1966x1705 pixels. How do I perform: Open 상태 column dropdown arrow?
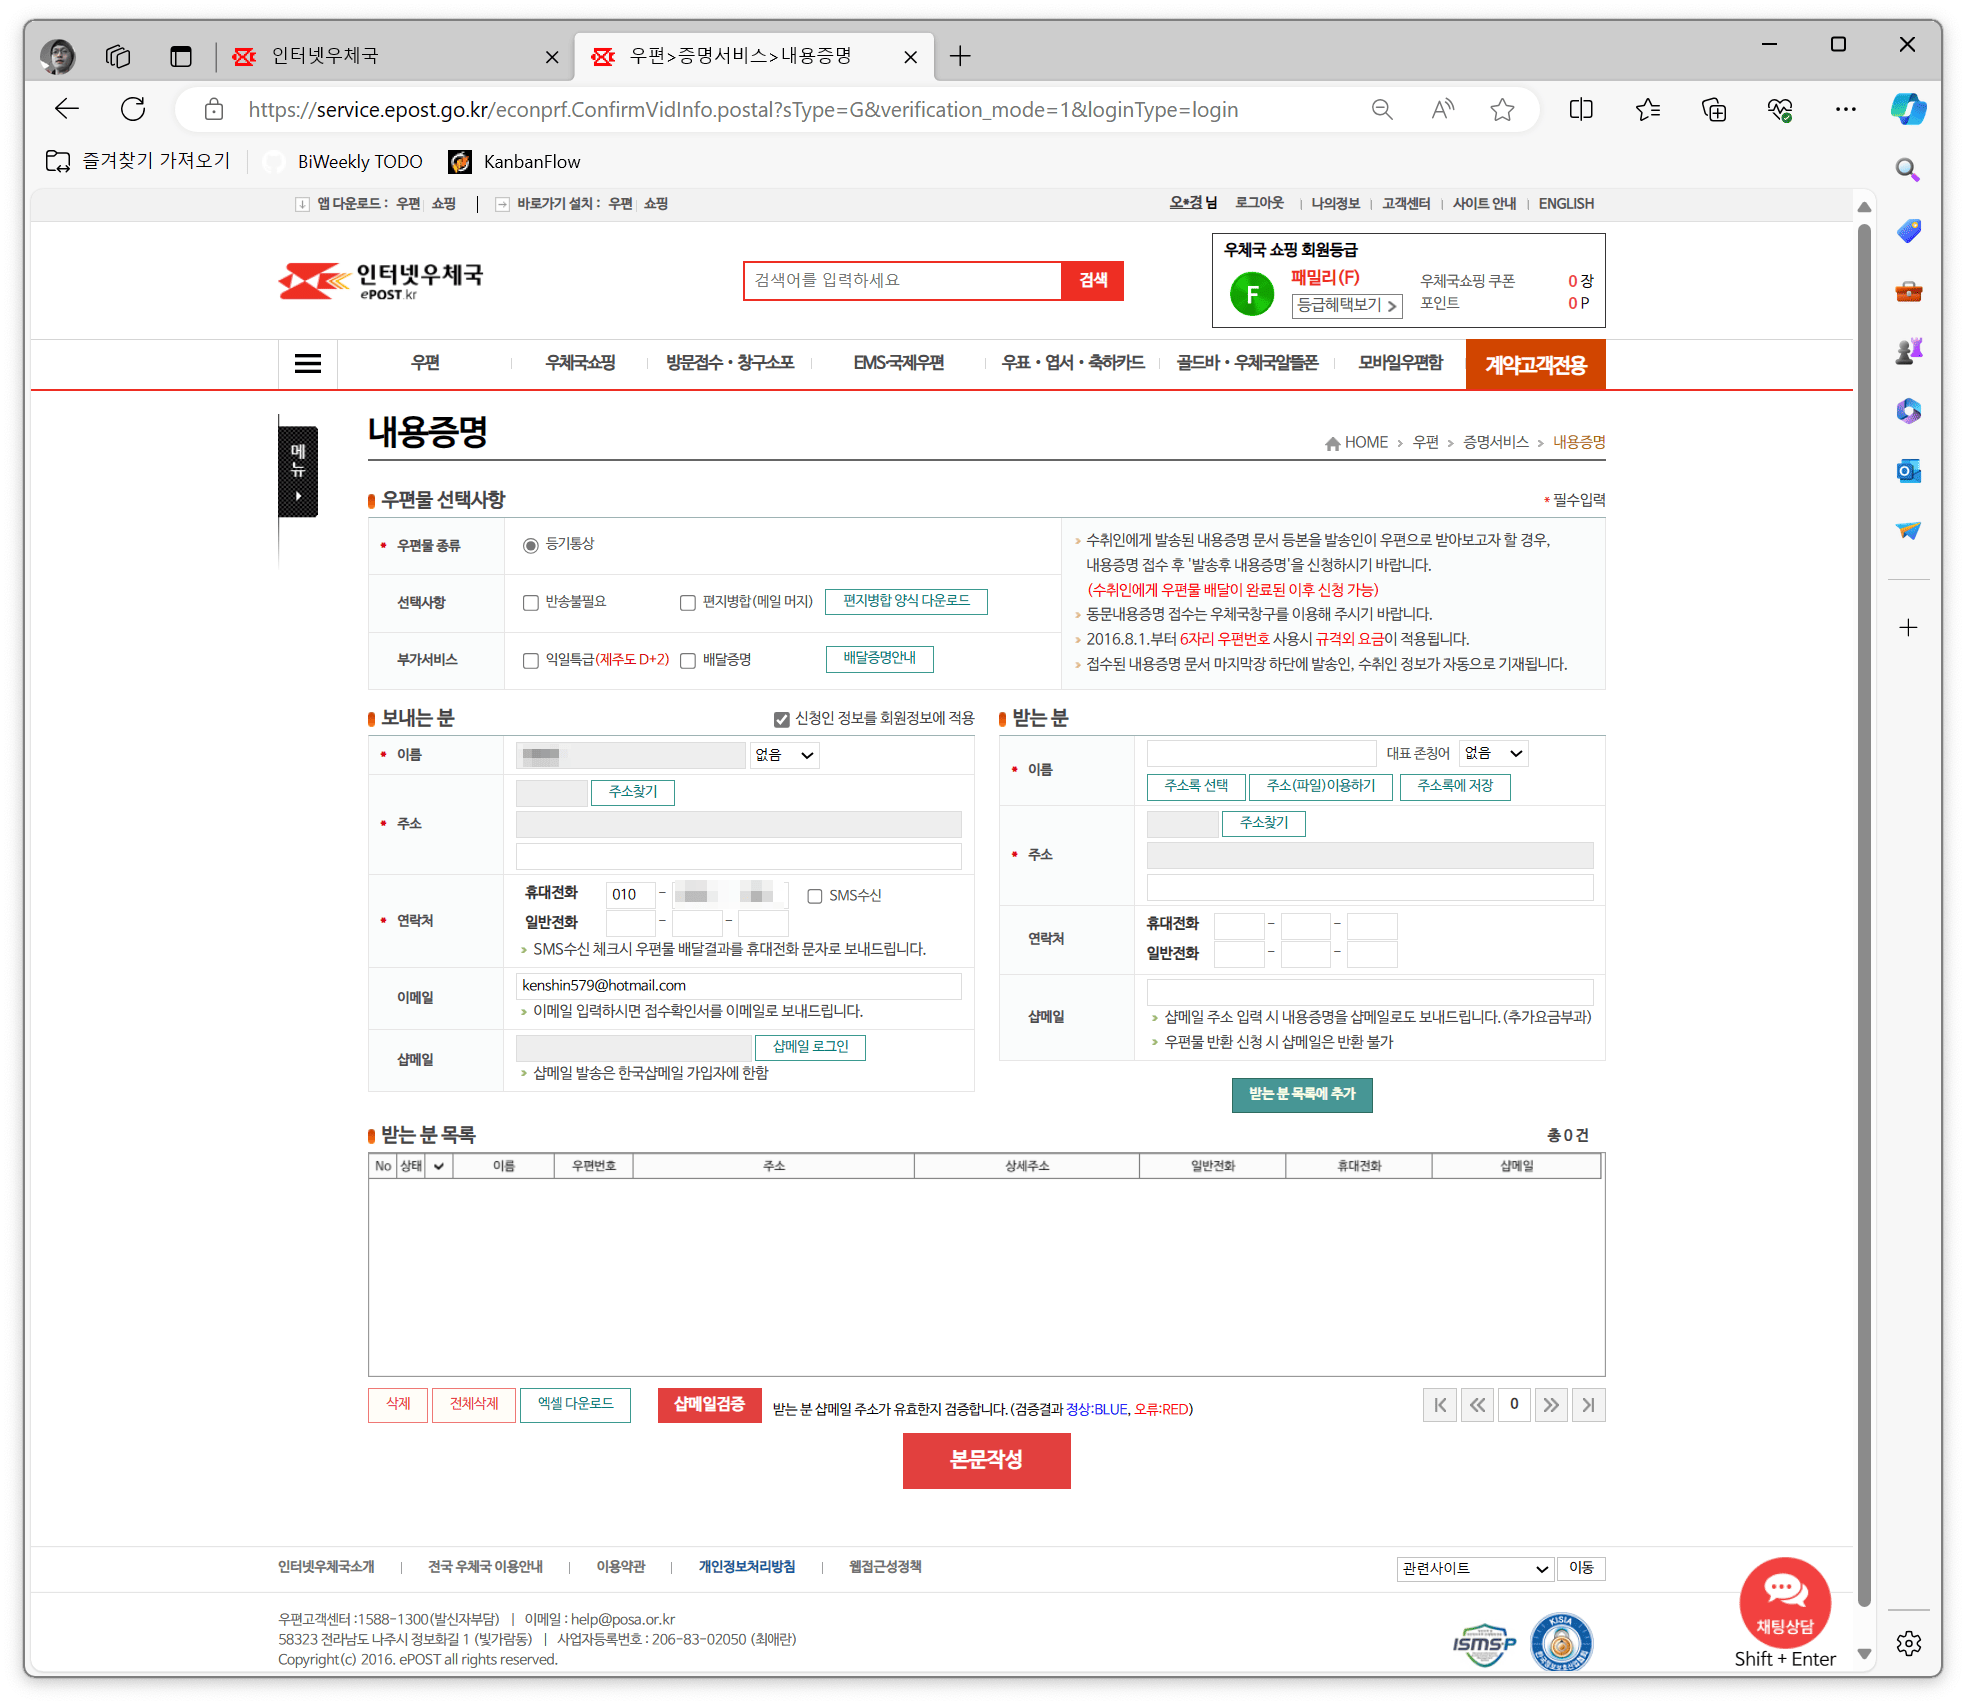pyautogui.click(x=439, y=1166)
